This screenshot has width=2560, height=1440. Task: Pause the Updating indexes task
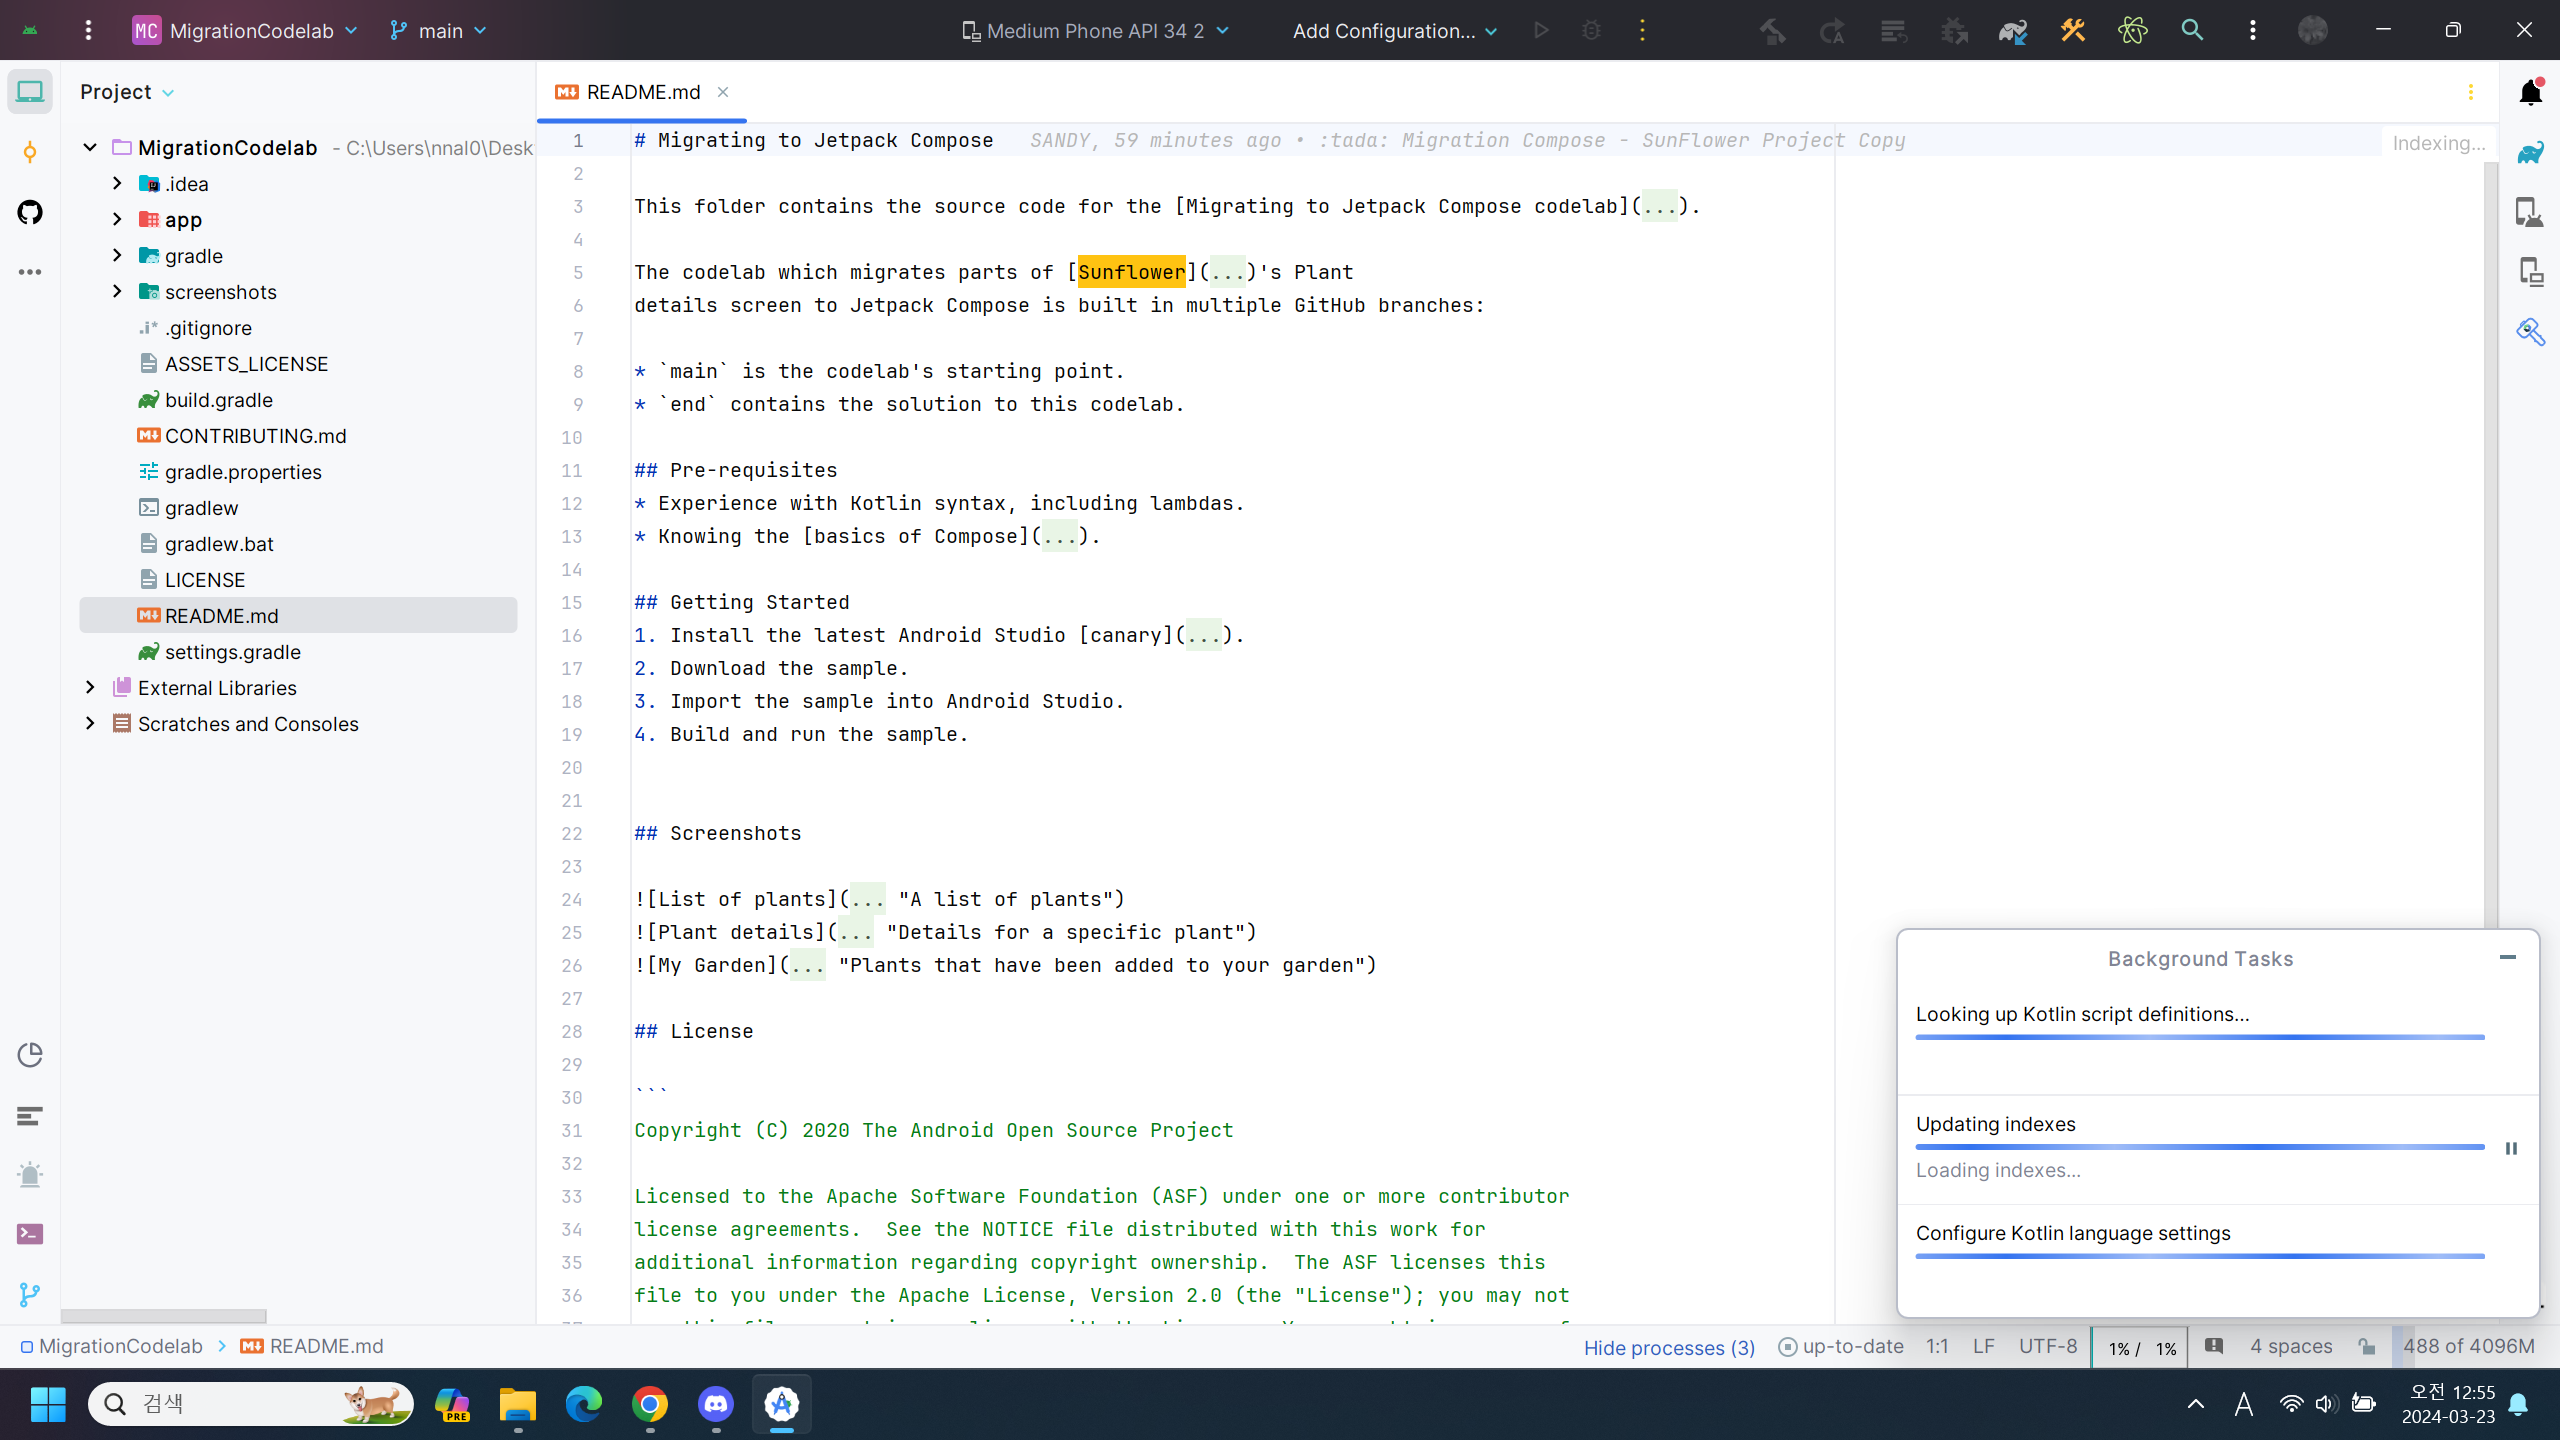2511,1148
